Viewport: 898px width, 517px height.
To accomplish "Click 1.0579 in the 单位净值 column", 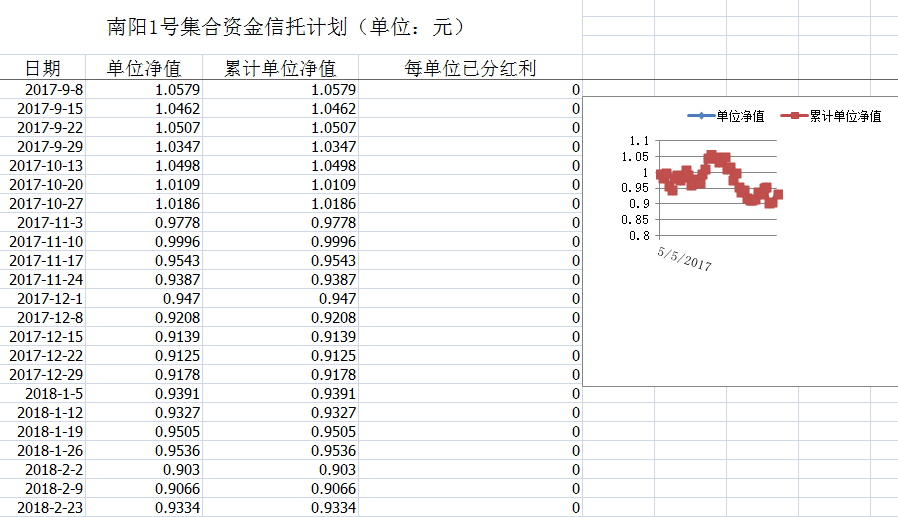I will (x=143, y=90).
